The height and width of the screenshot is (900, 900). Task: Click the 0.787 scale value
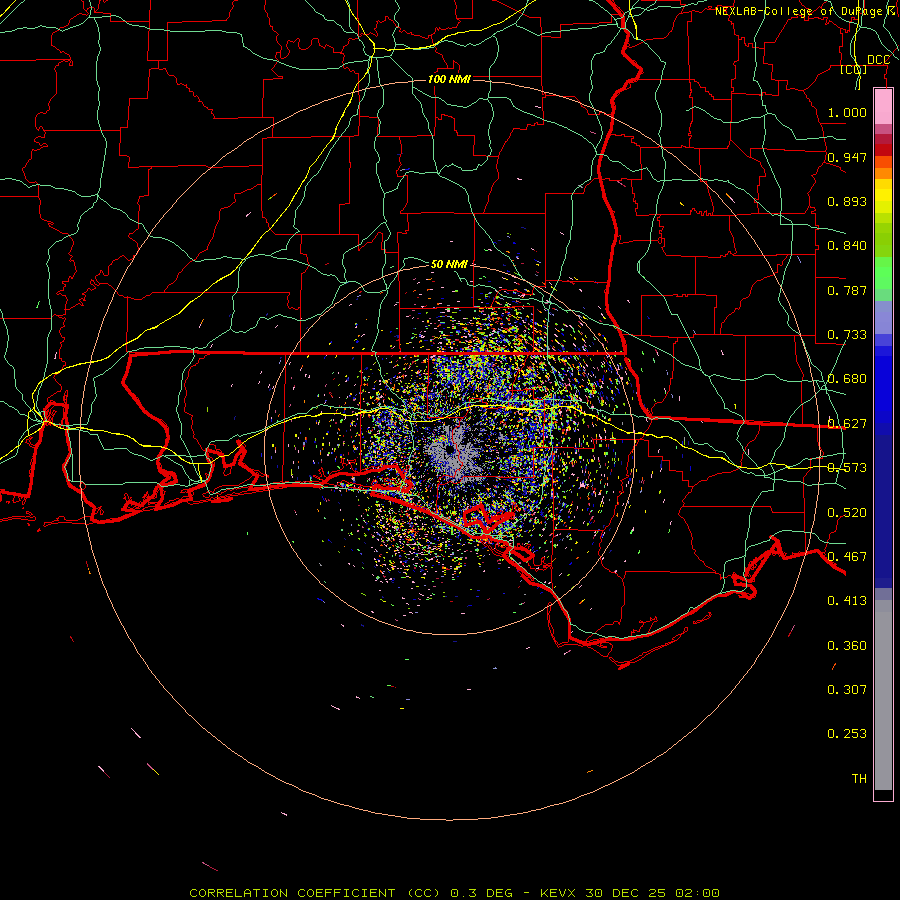(847, 290)
